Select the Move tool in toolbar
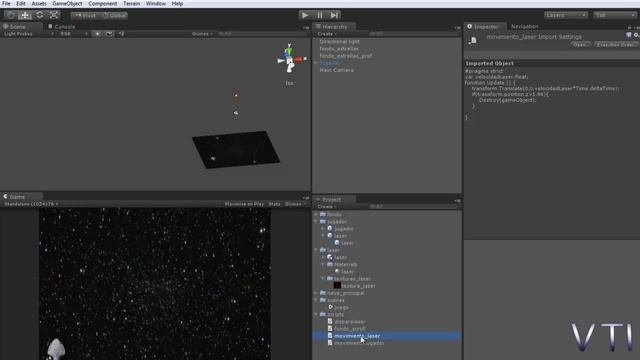Screen dimensions: 640x360 click(x=25, y=16)
